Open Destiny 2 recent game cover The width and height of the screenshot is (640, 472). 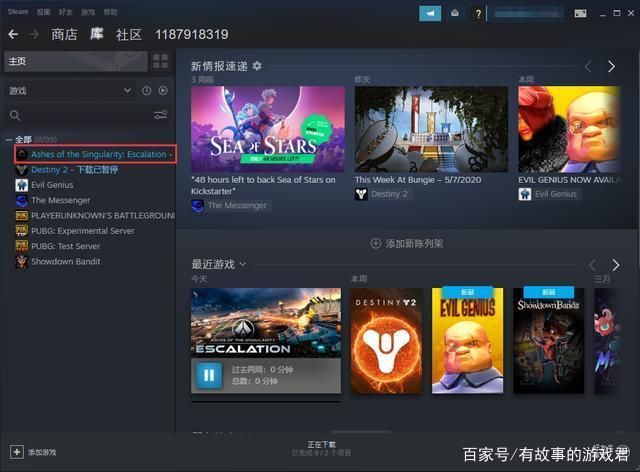tap(387, 341)
